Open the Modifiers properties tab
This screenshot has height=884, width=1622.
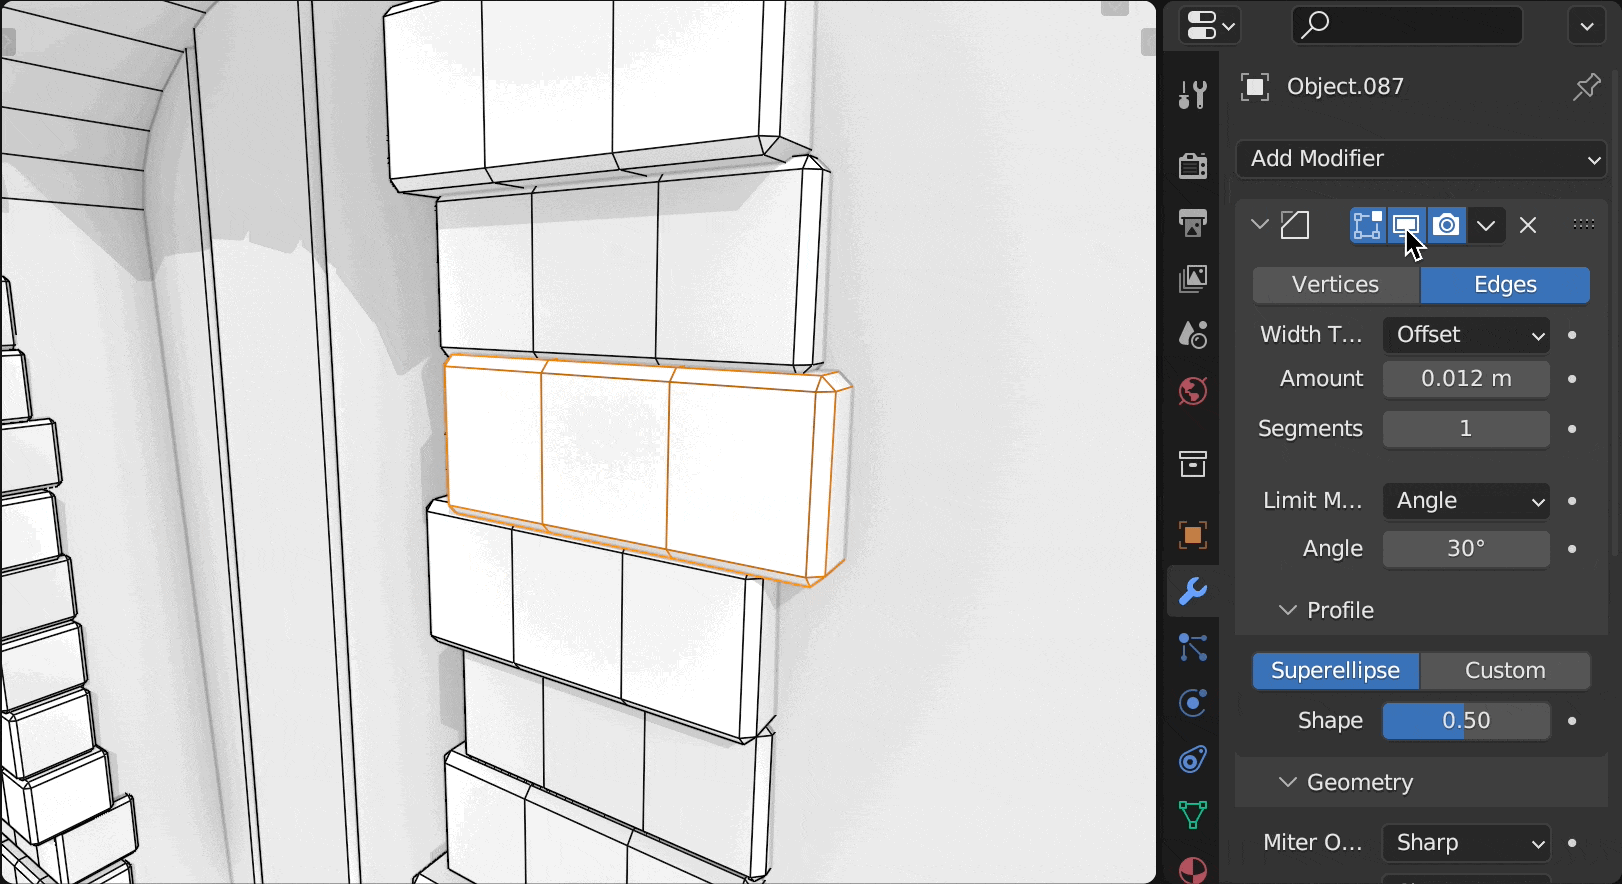[x=1192, y=591]
